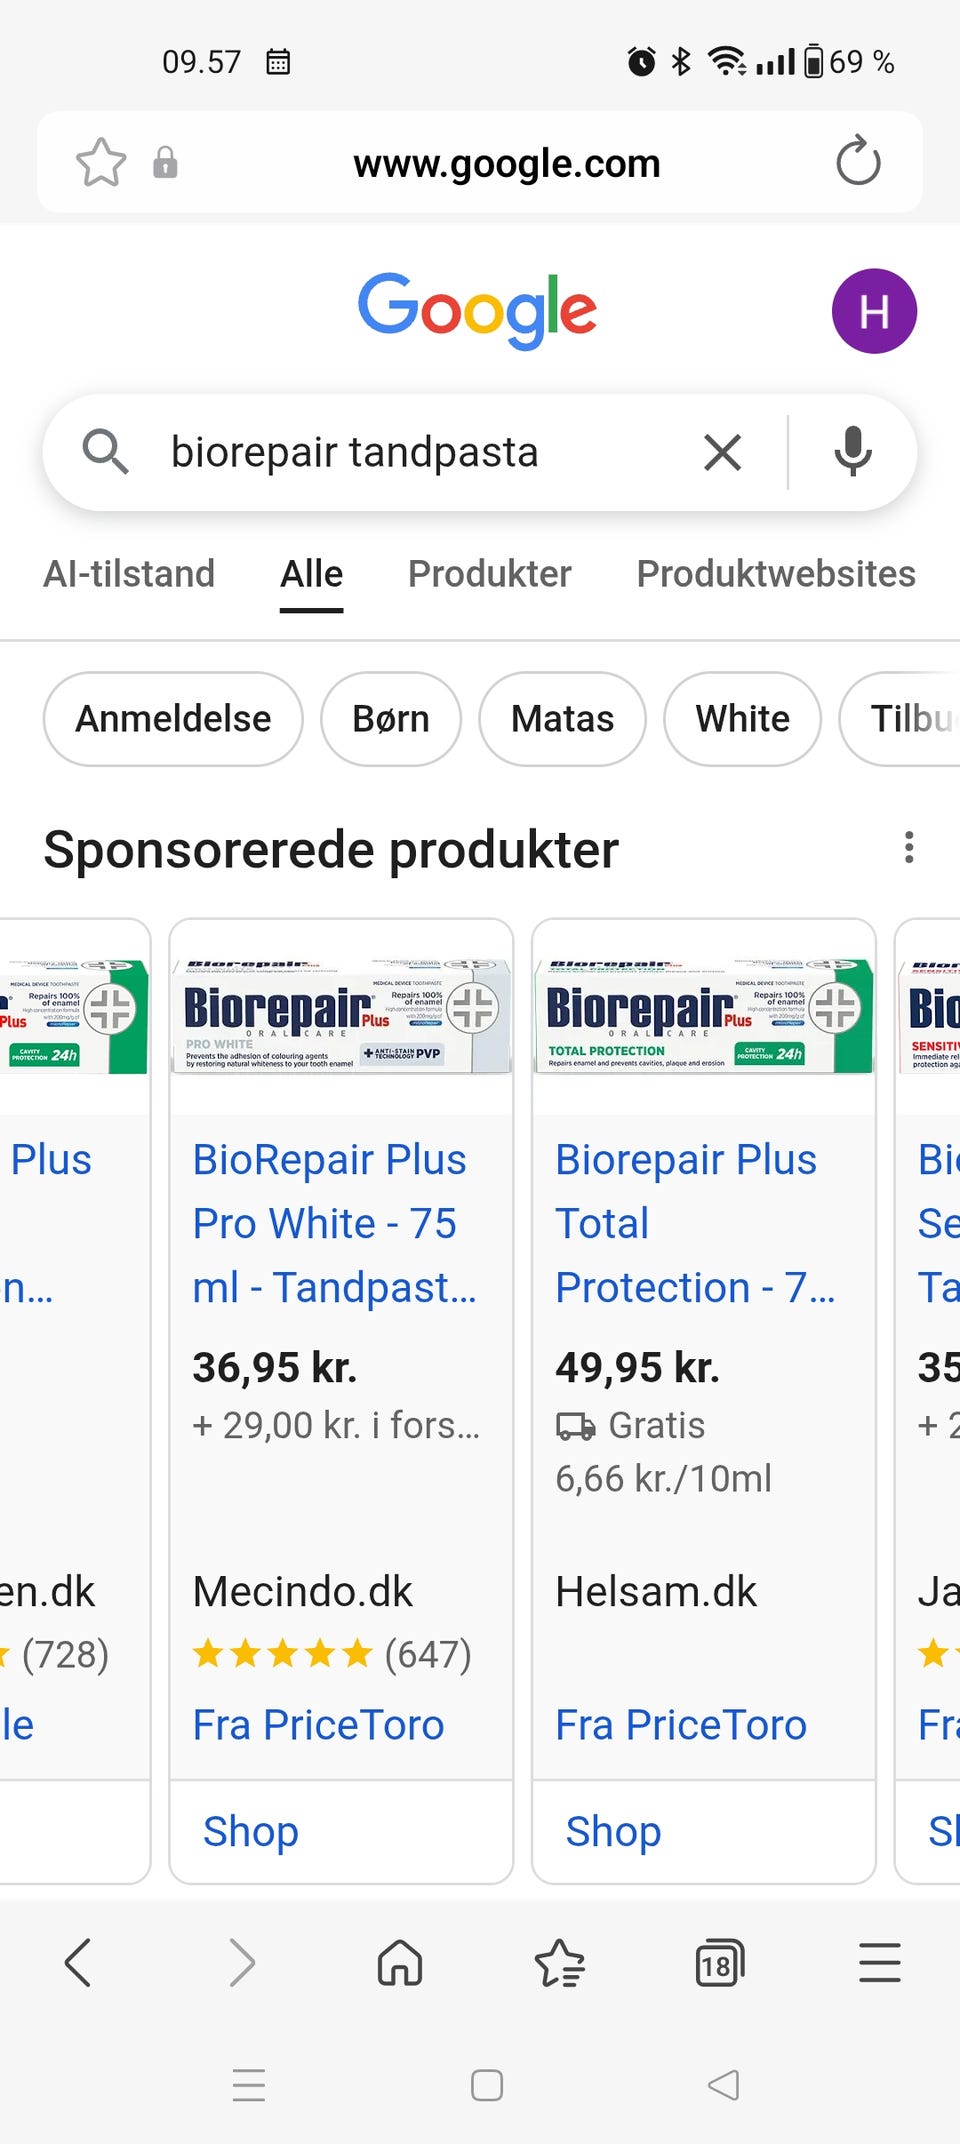Go back with browser back arrow
This screenshot has height=2144, width=960.
[78, 1962]
